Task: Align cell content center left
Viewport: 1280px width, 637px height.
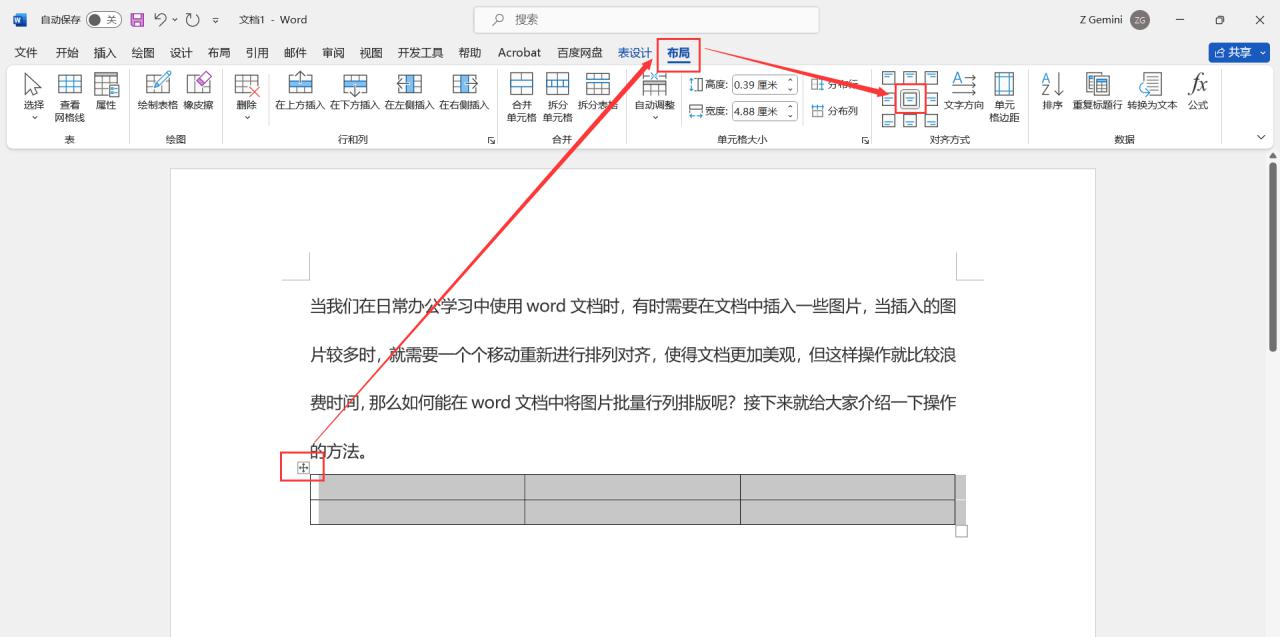Action: [x=888, y=99]
